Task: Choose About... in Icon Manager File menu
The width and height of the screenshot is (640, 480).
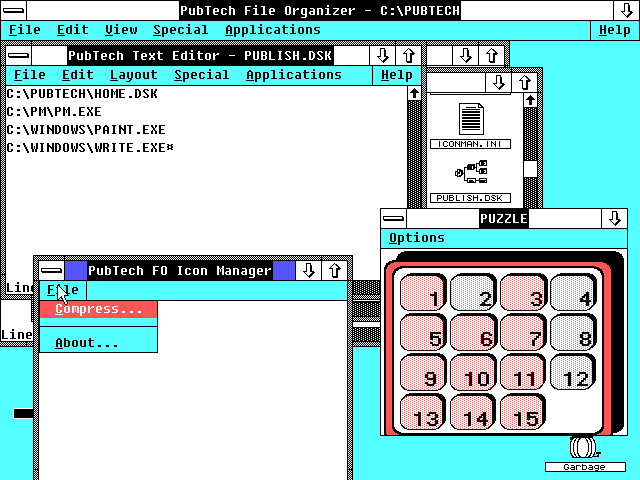Action: [98, 343]
